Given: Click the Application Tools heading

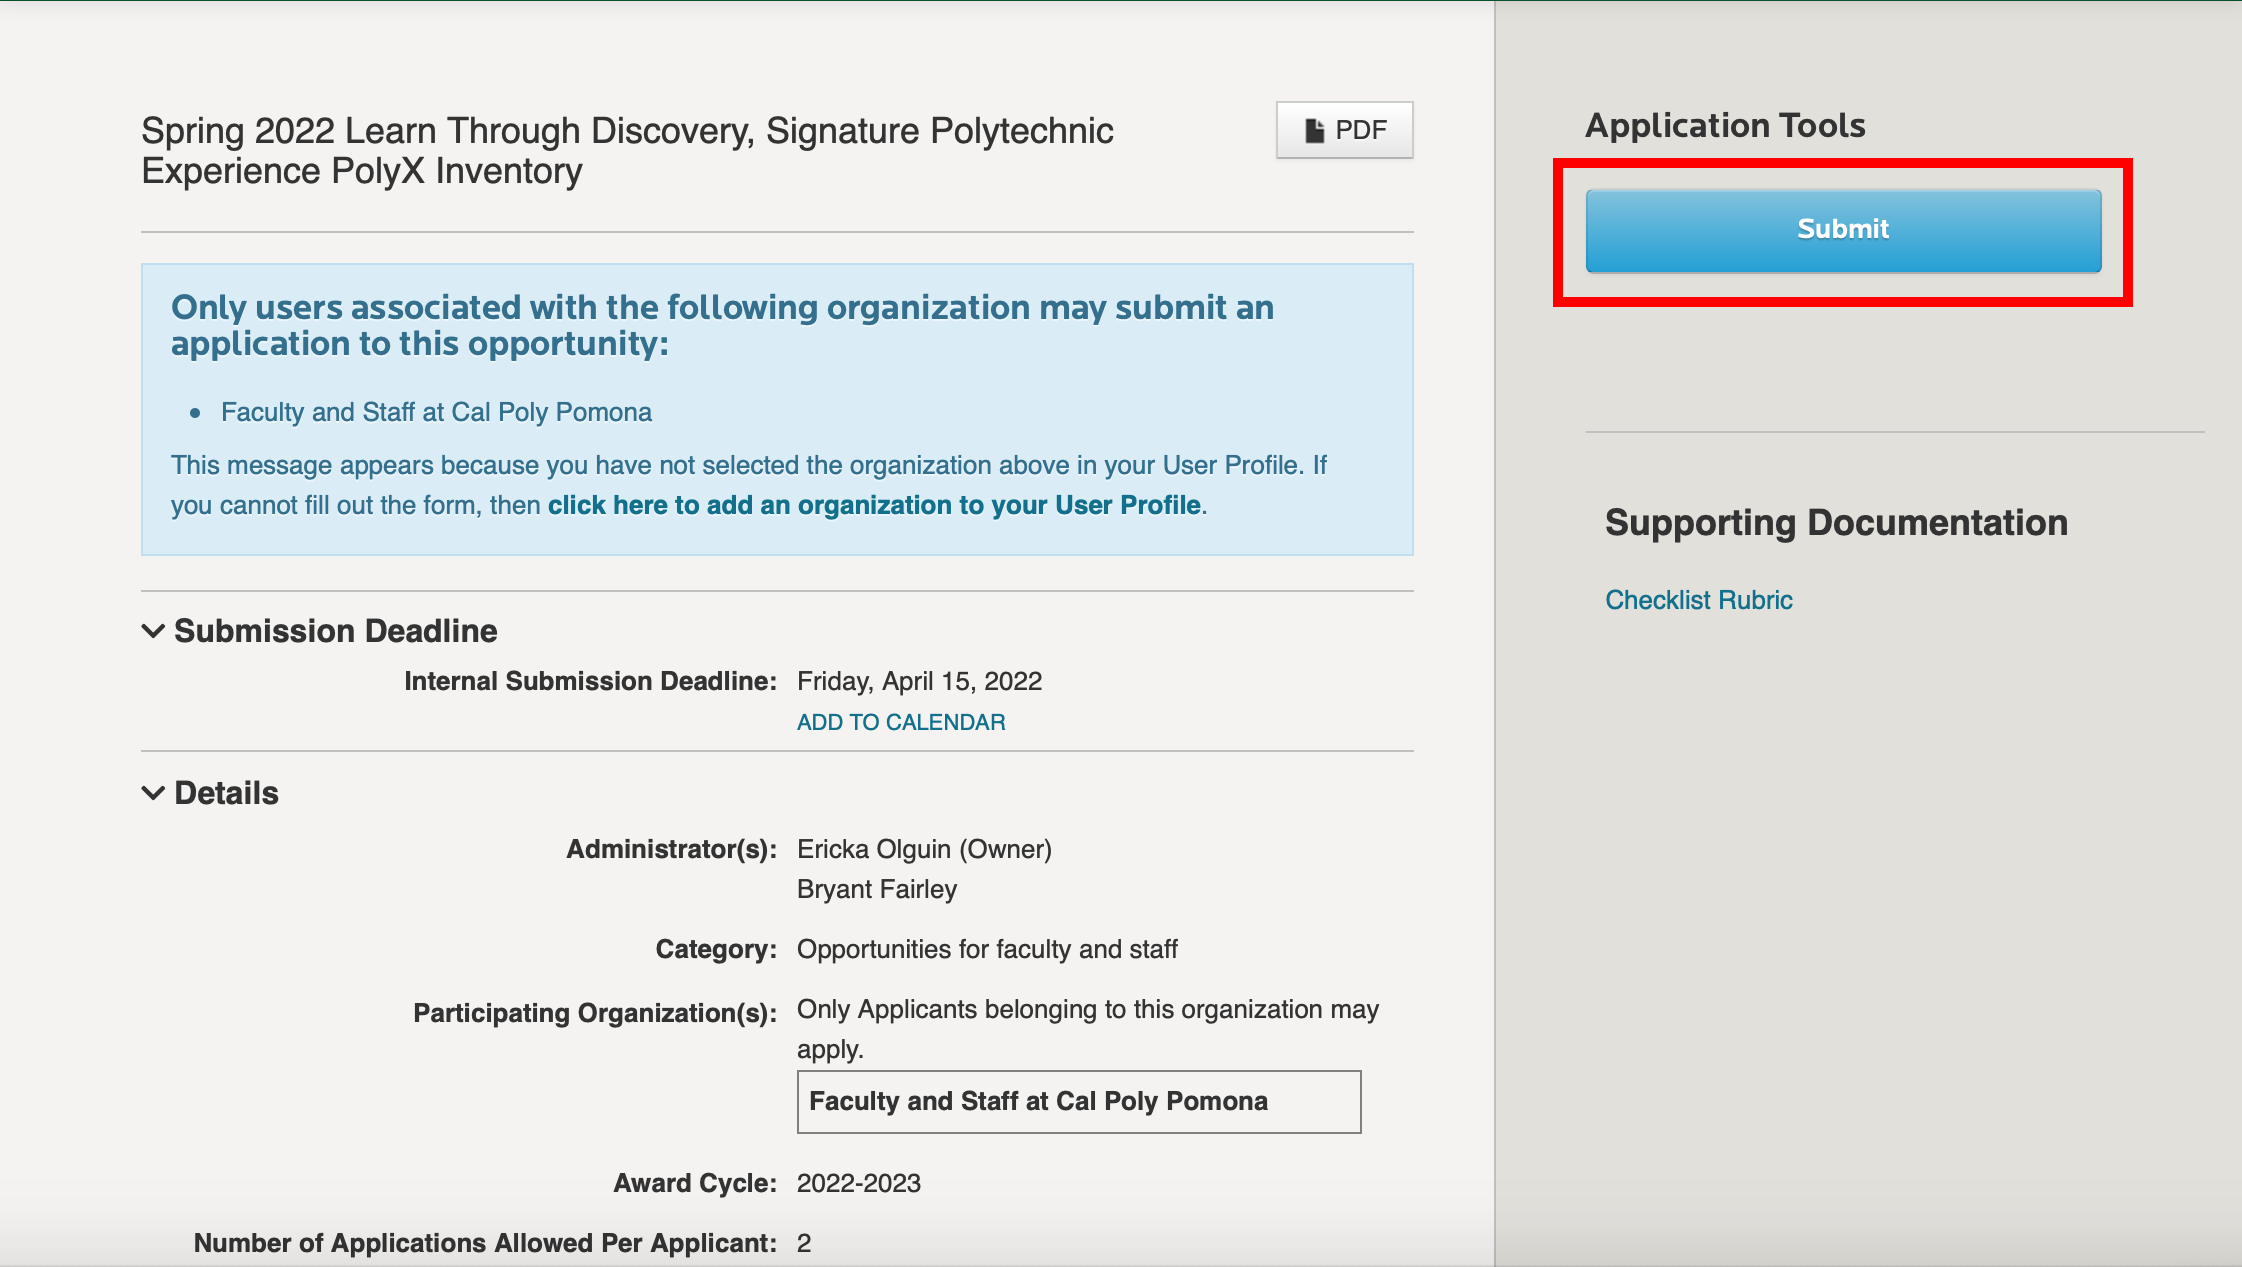Looking at the screenshot, I should (x=1725, y=125).
